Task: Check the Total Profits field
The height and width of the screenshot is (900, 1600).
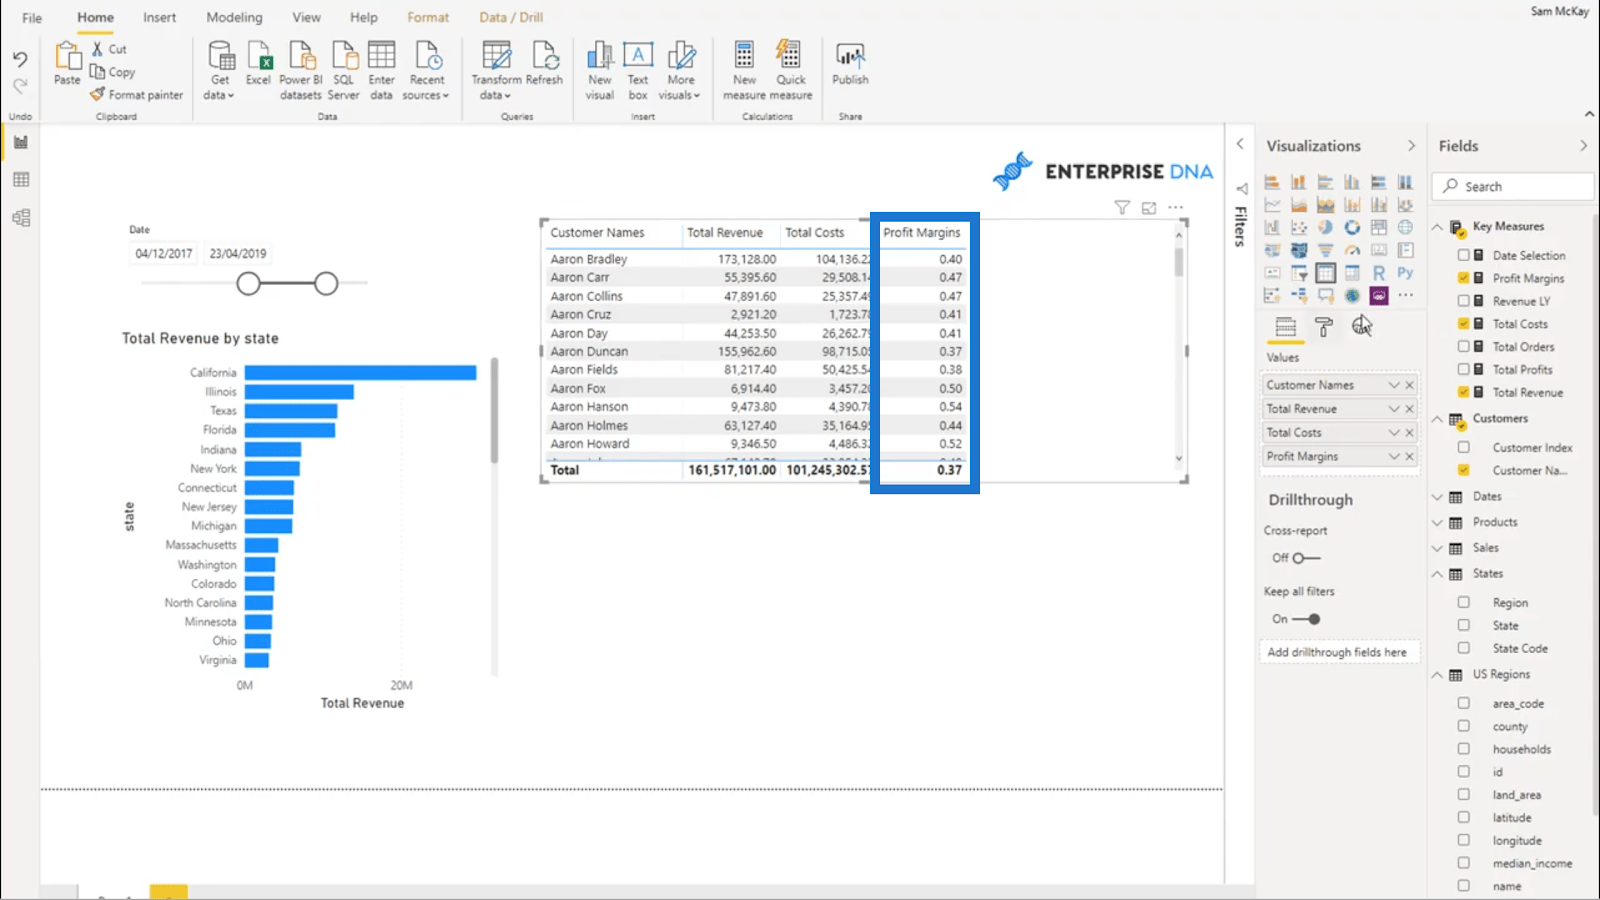Action: (1464, 369)
